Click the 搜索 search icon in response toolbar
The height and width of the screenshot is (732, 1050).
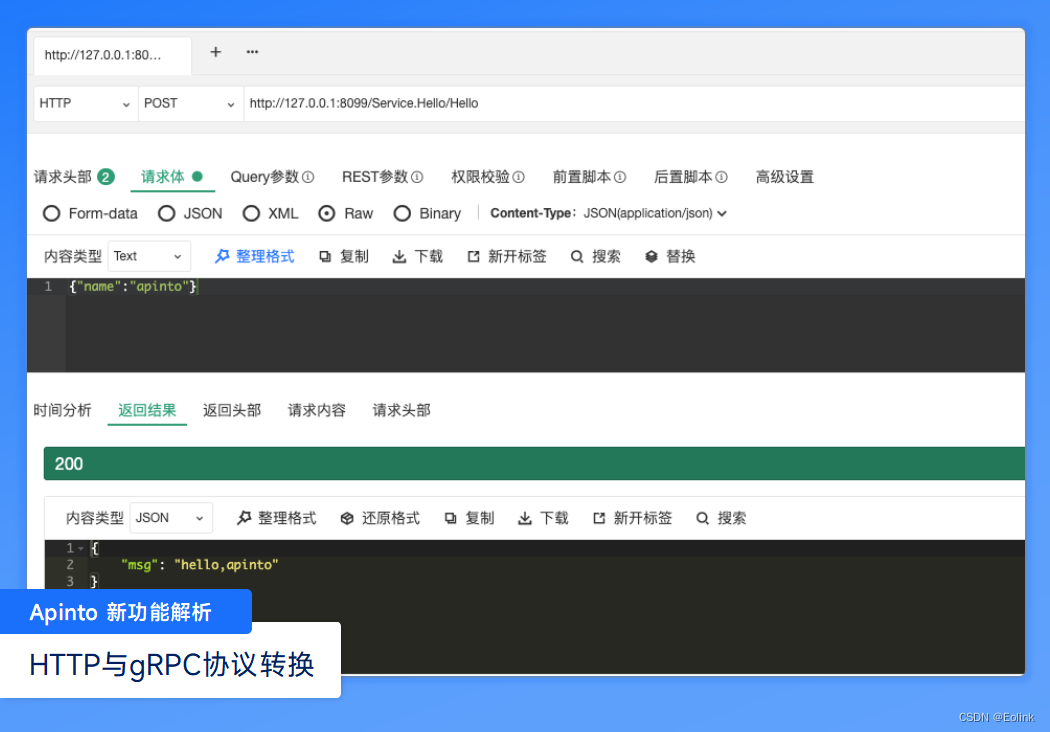[702, 518]
